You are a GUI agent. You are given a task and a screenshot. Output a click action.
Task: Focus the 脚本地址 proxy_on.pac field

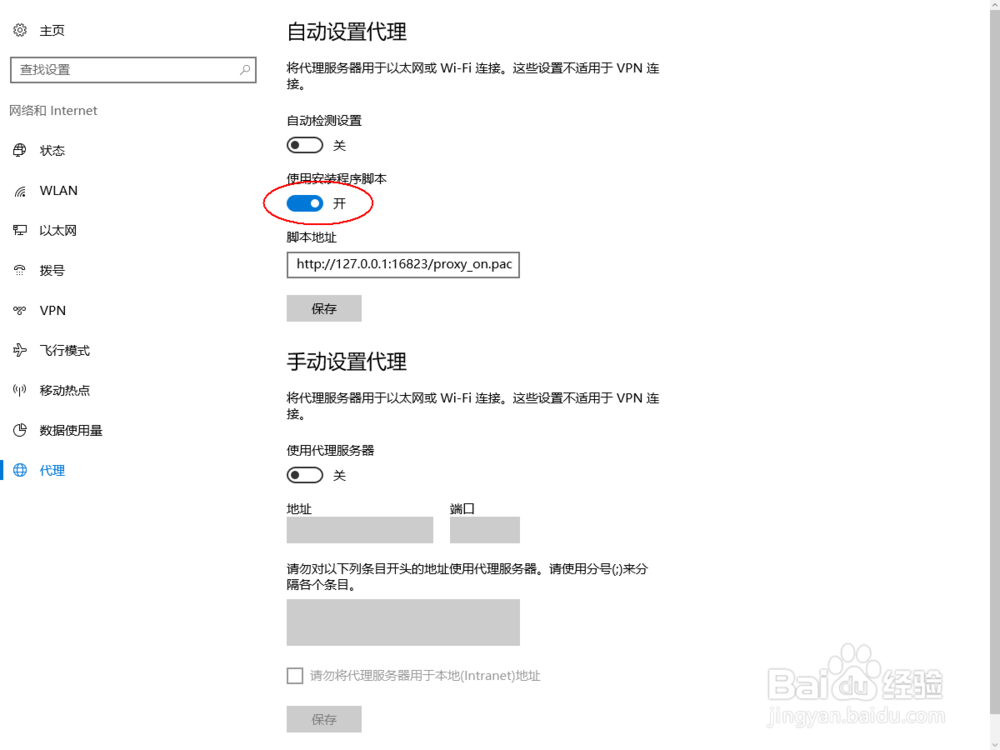click(x=403, y=265)
